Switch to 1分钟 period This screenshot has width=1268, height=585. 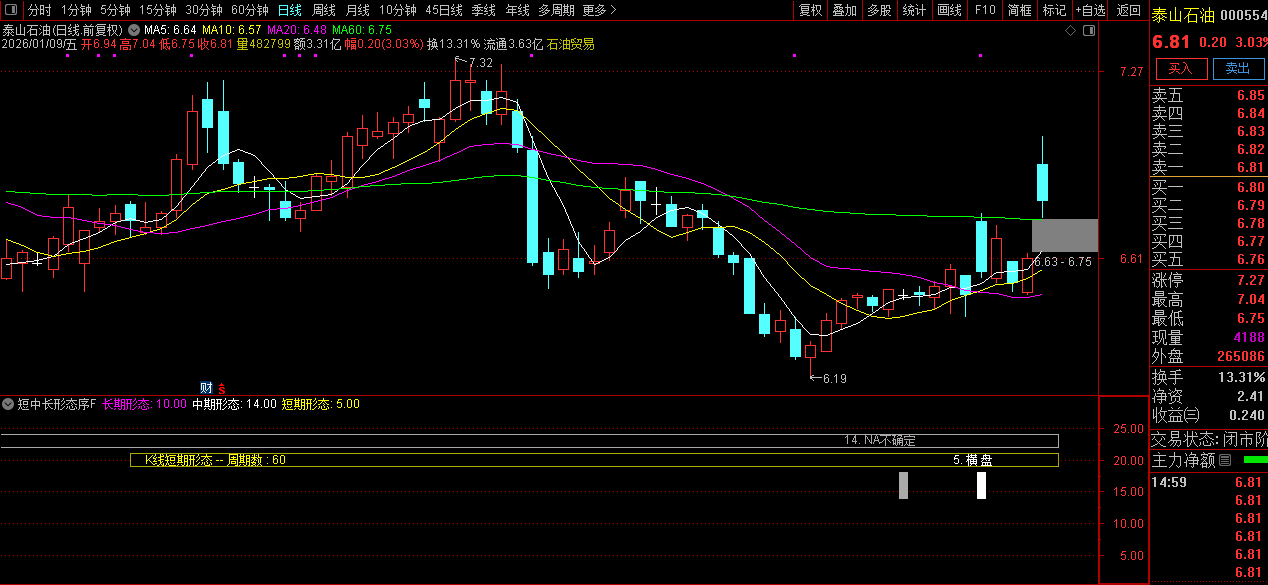click(76, 10)
